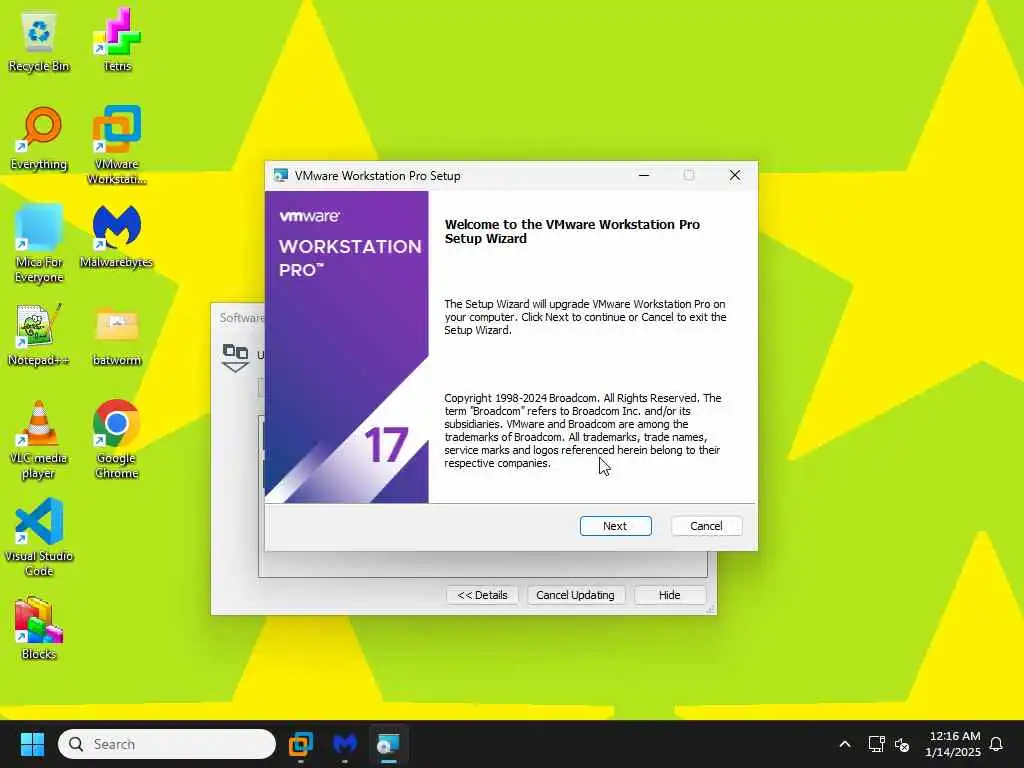Select the VMware Workstation desktop shortcut
Screen dimensions: 1024x768
point(117,145)
